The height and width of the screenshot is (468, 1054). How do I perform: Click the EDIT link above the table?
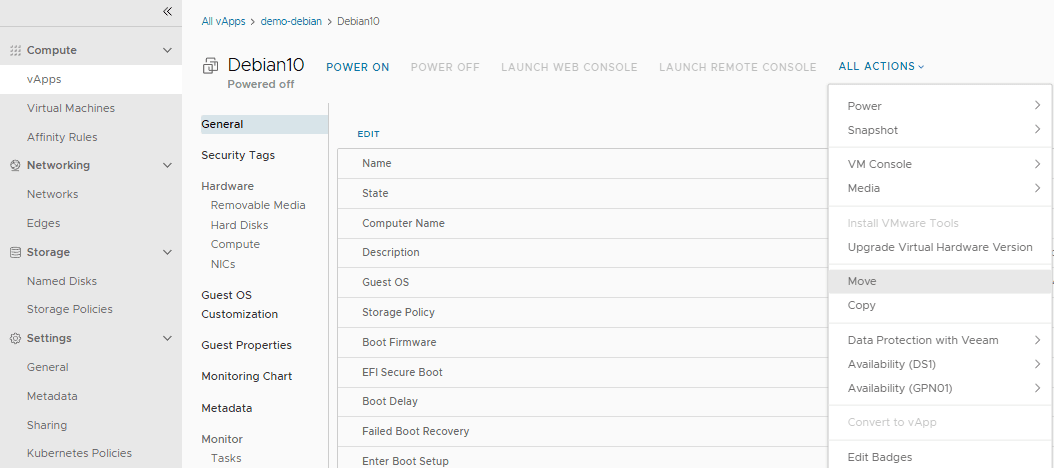tap(368, 134)
